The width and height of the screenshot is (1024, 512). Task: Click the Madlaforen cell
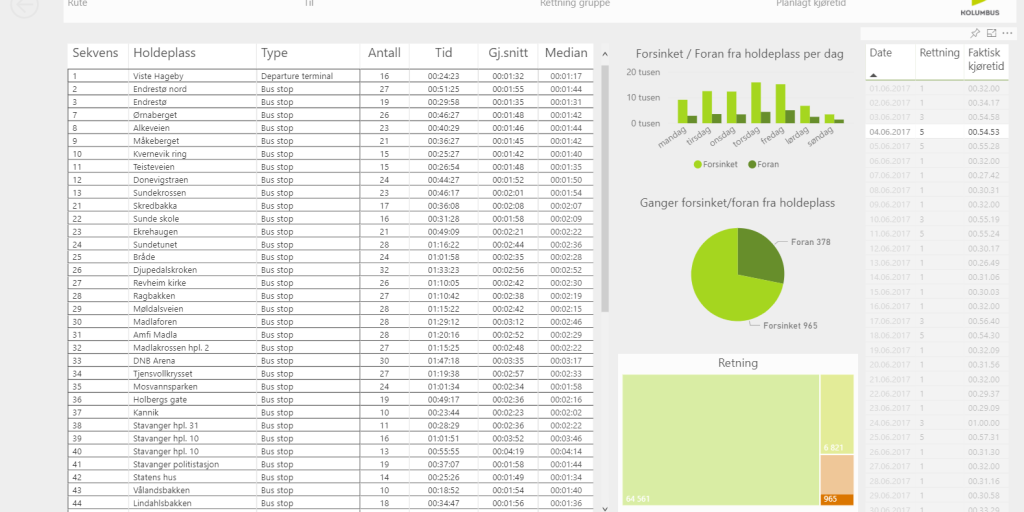click(193, 322)
